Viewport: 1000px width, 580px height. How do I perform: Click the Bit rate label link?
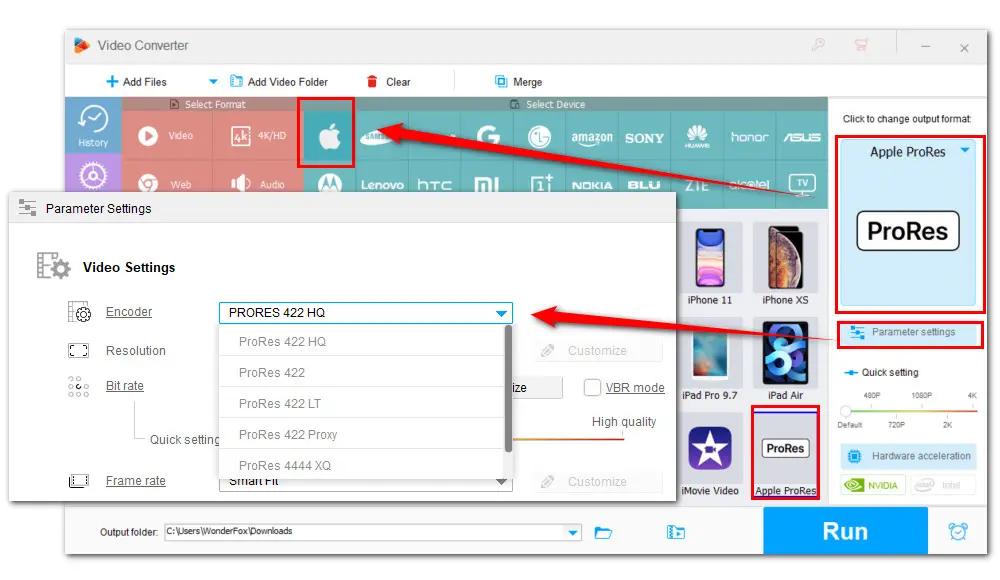(x=124, y=385)
